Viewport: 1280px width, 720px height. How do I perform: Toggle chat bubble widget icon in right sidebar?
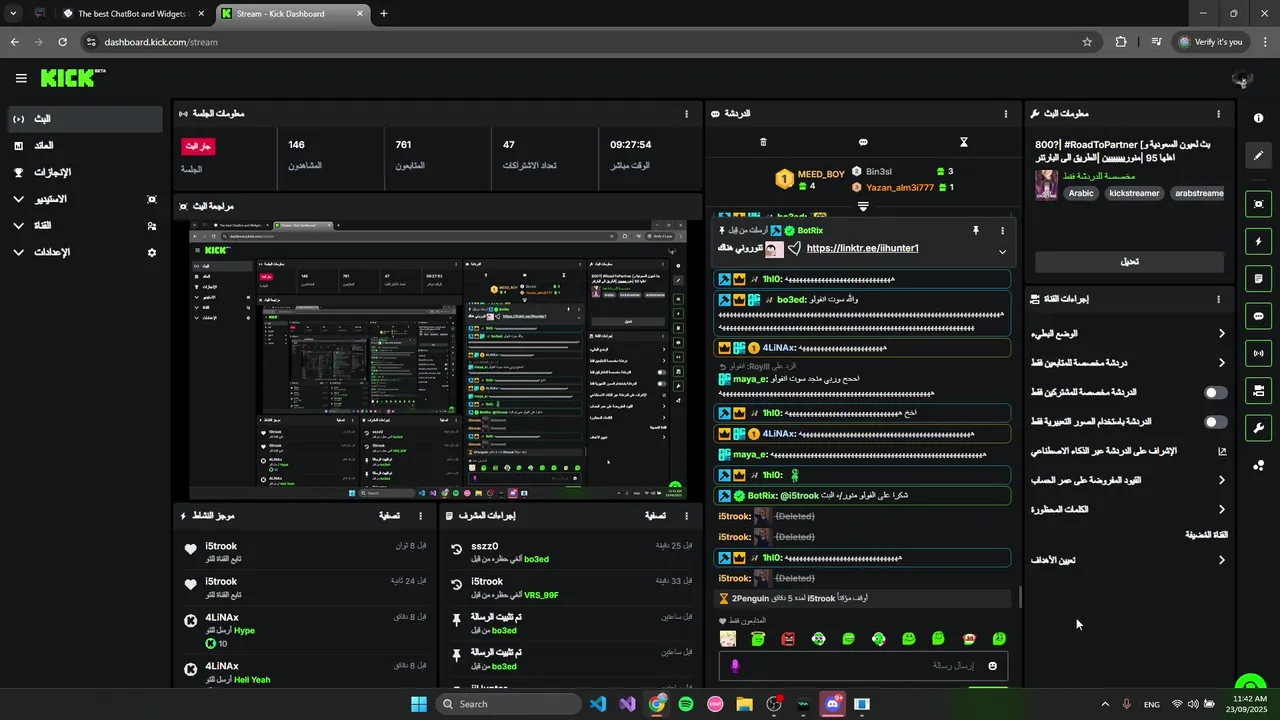point(1258,316)
